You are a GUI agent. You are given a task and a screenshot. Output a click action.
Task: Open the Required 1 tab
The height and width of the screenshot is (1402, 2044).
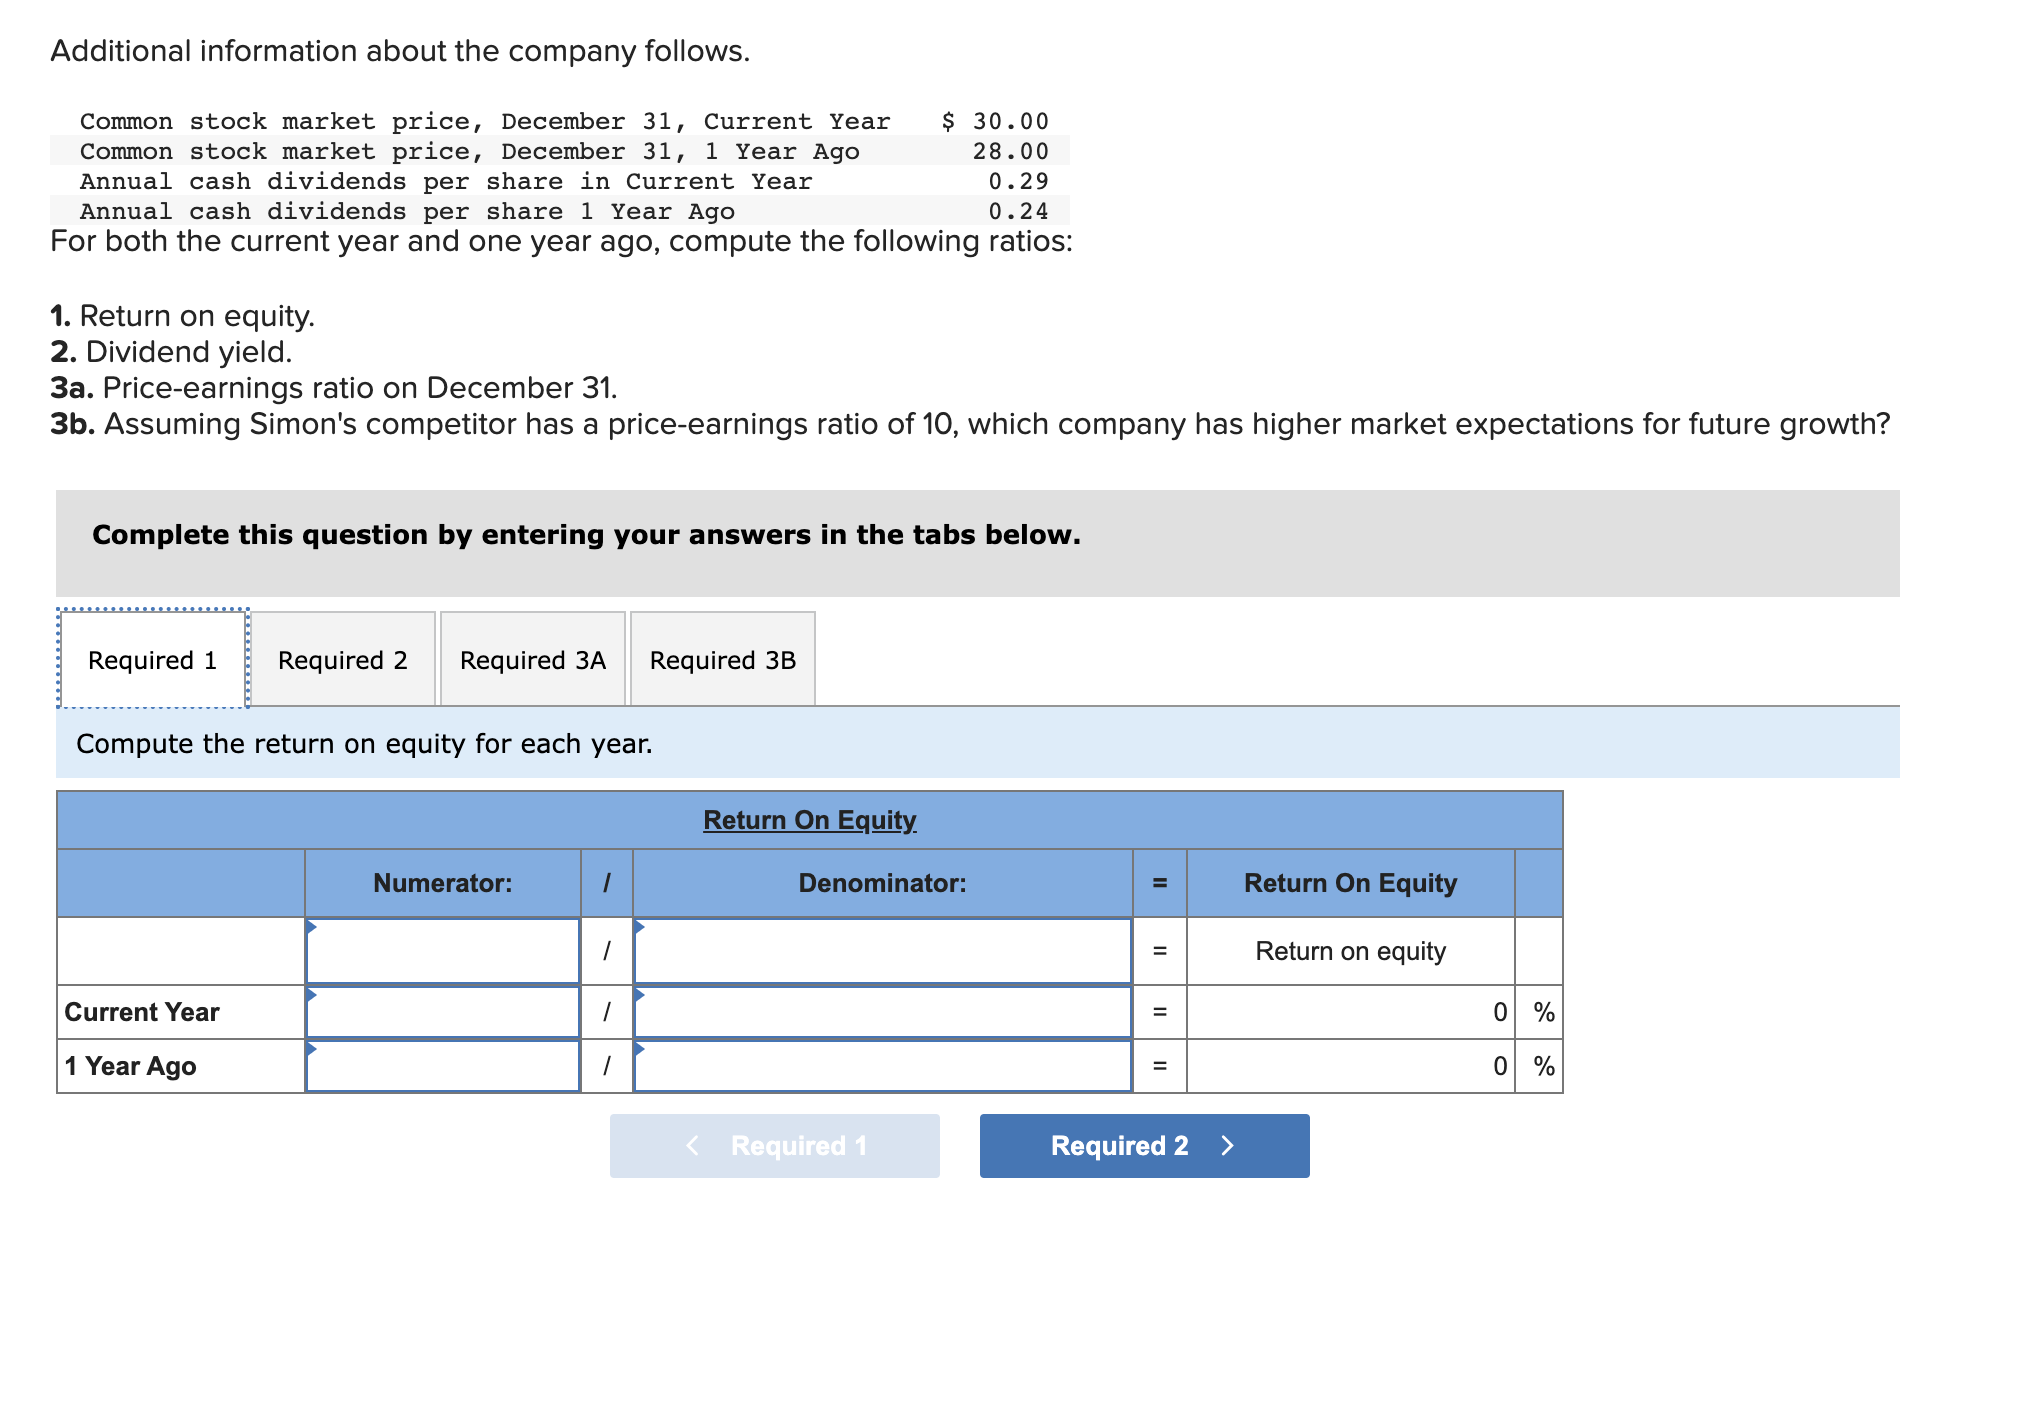coord(152,660)
